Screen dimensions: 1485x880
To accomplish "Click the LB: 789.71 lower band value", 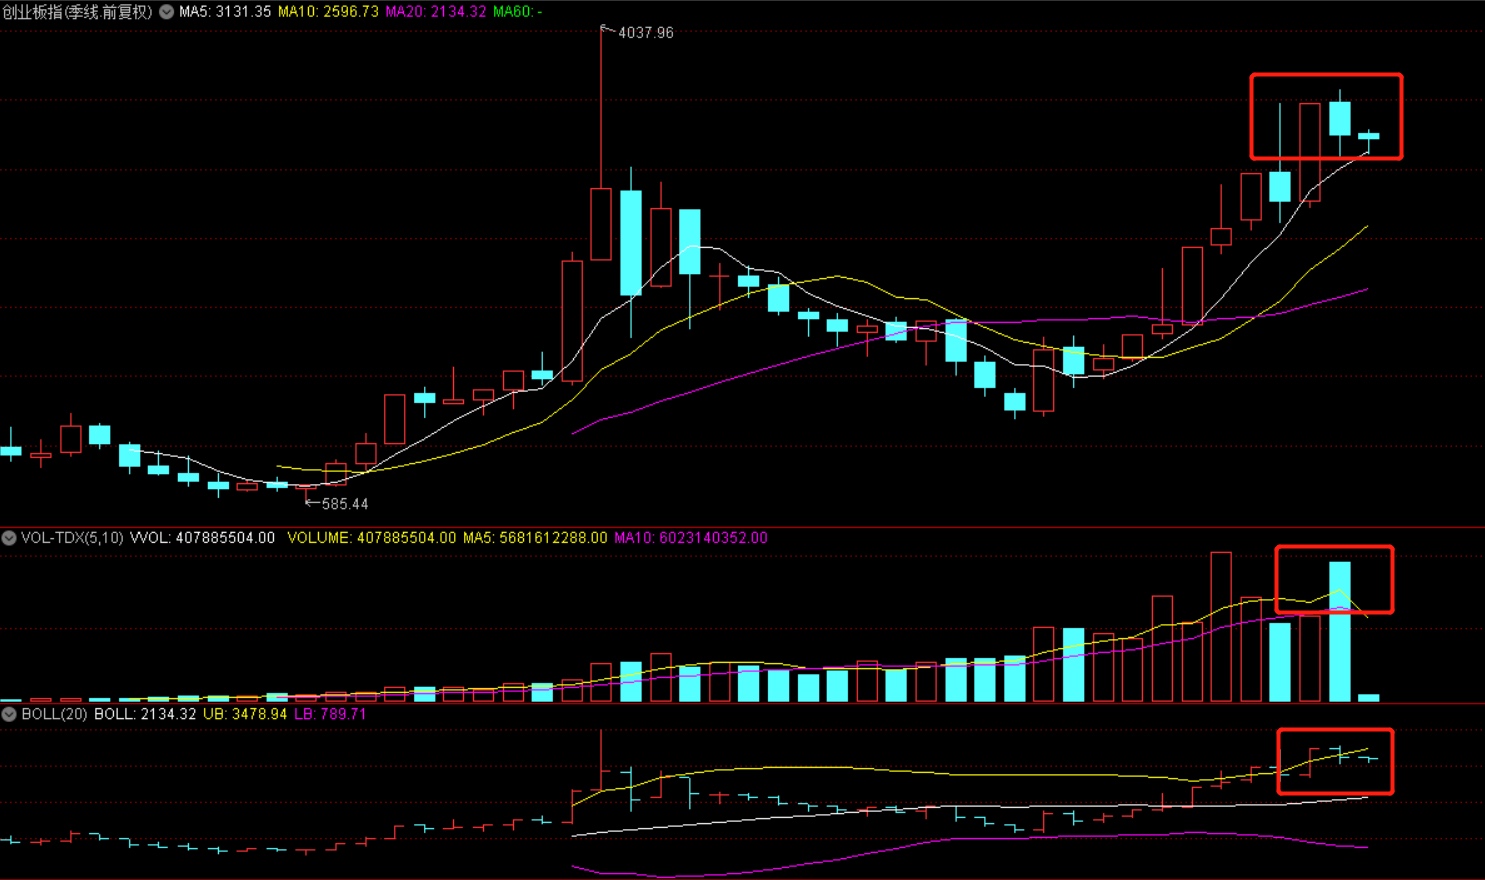I will tap(330, 714).
